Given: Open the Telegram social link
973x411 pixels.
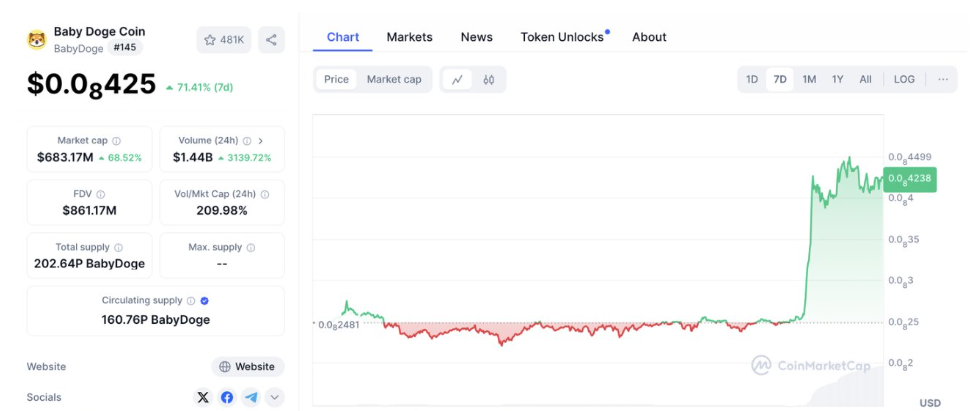Looking at the screenshot, I should (250, 397).
